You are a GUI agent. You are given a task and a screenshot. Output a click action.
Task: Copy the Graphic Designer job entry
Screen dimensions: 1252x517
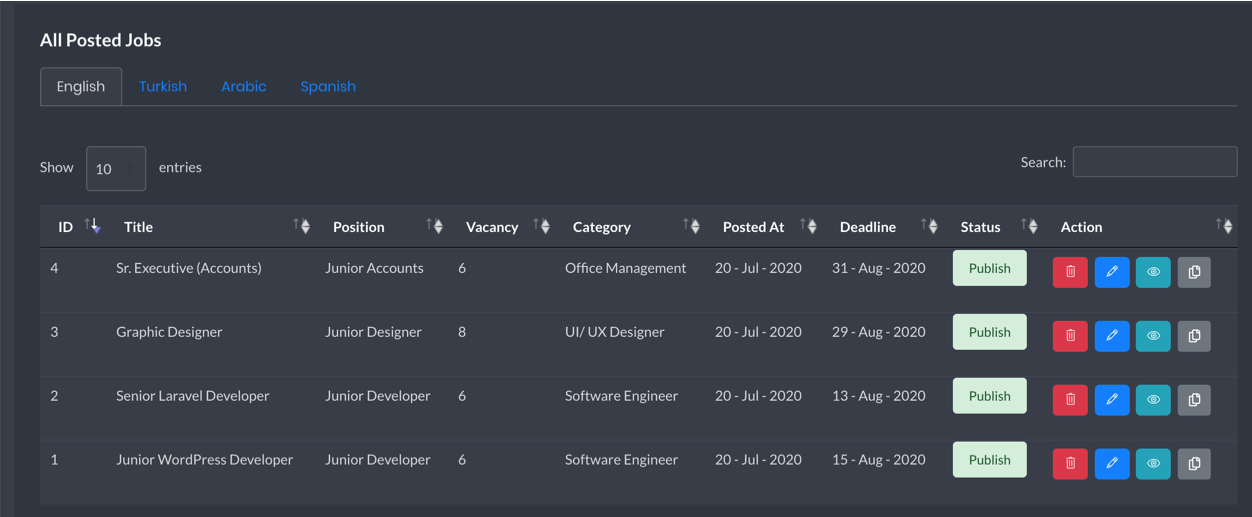[x=1193, y=336]
